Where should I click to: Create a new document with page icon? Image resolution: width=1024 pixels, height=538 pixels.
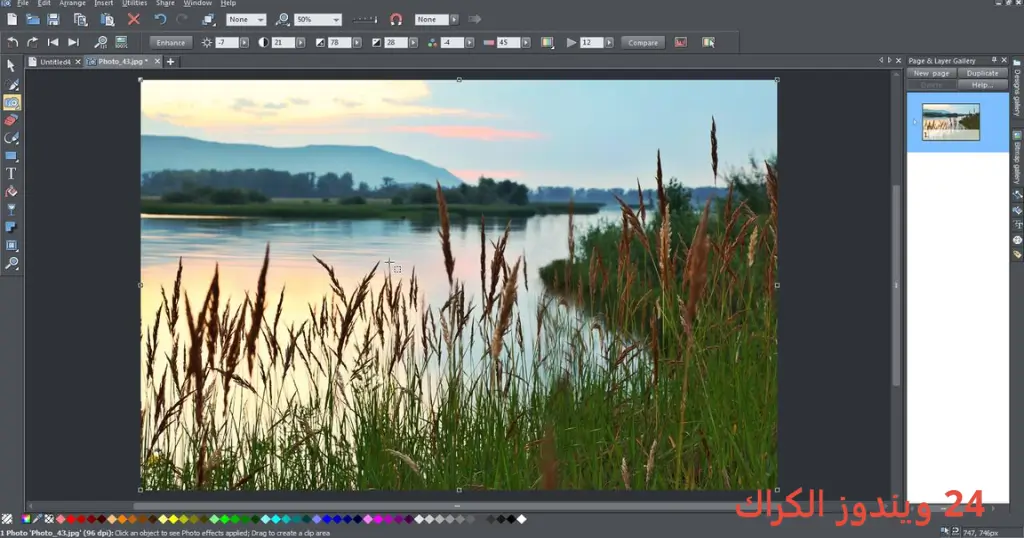[x=12, y=20]
